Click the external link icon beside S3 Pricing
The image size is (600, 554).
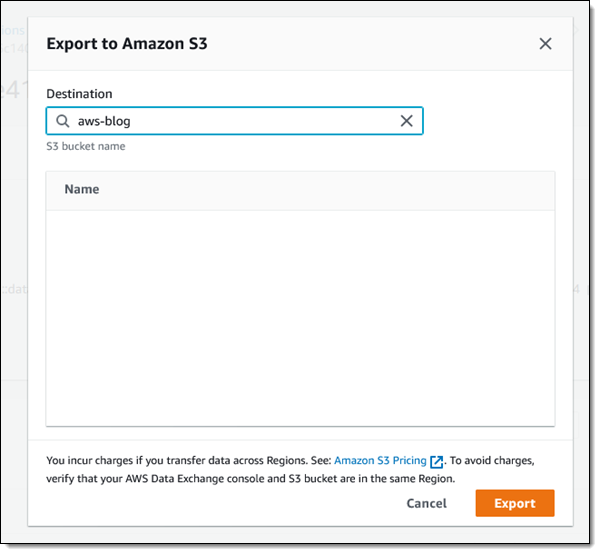[436, 461]
